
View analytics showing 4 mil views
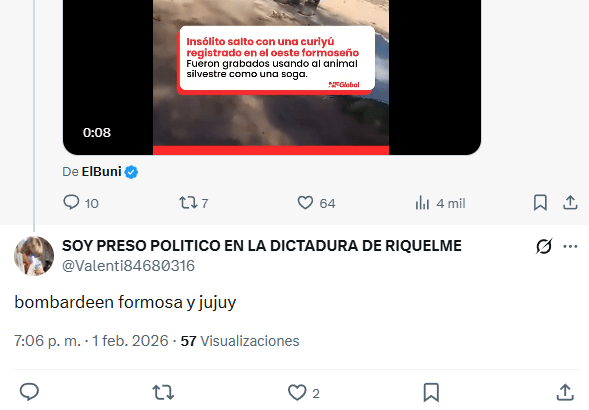coord(440,203)
